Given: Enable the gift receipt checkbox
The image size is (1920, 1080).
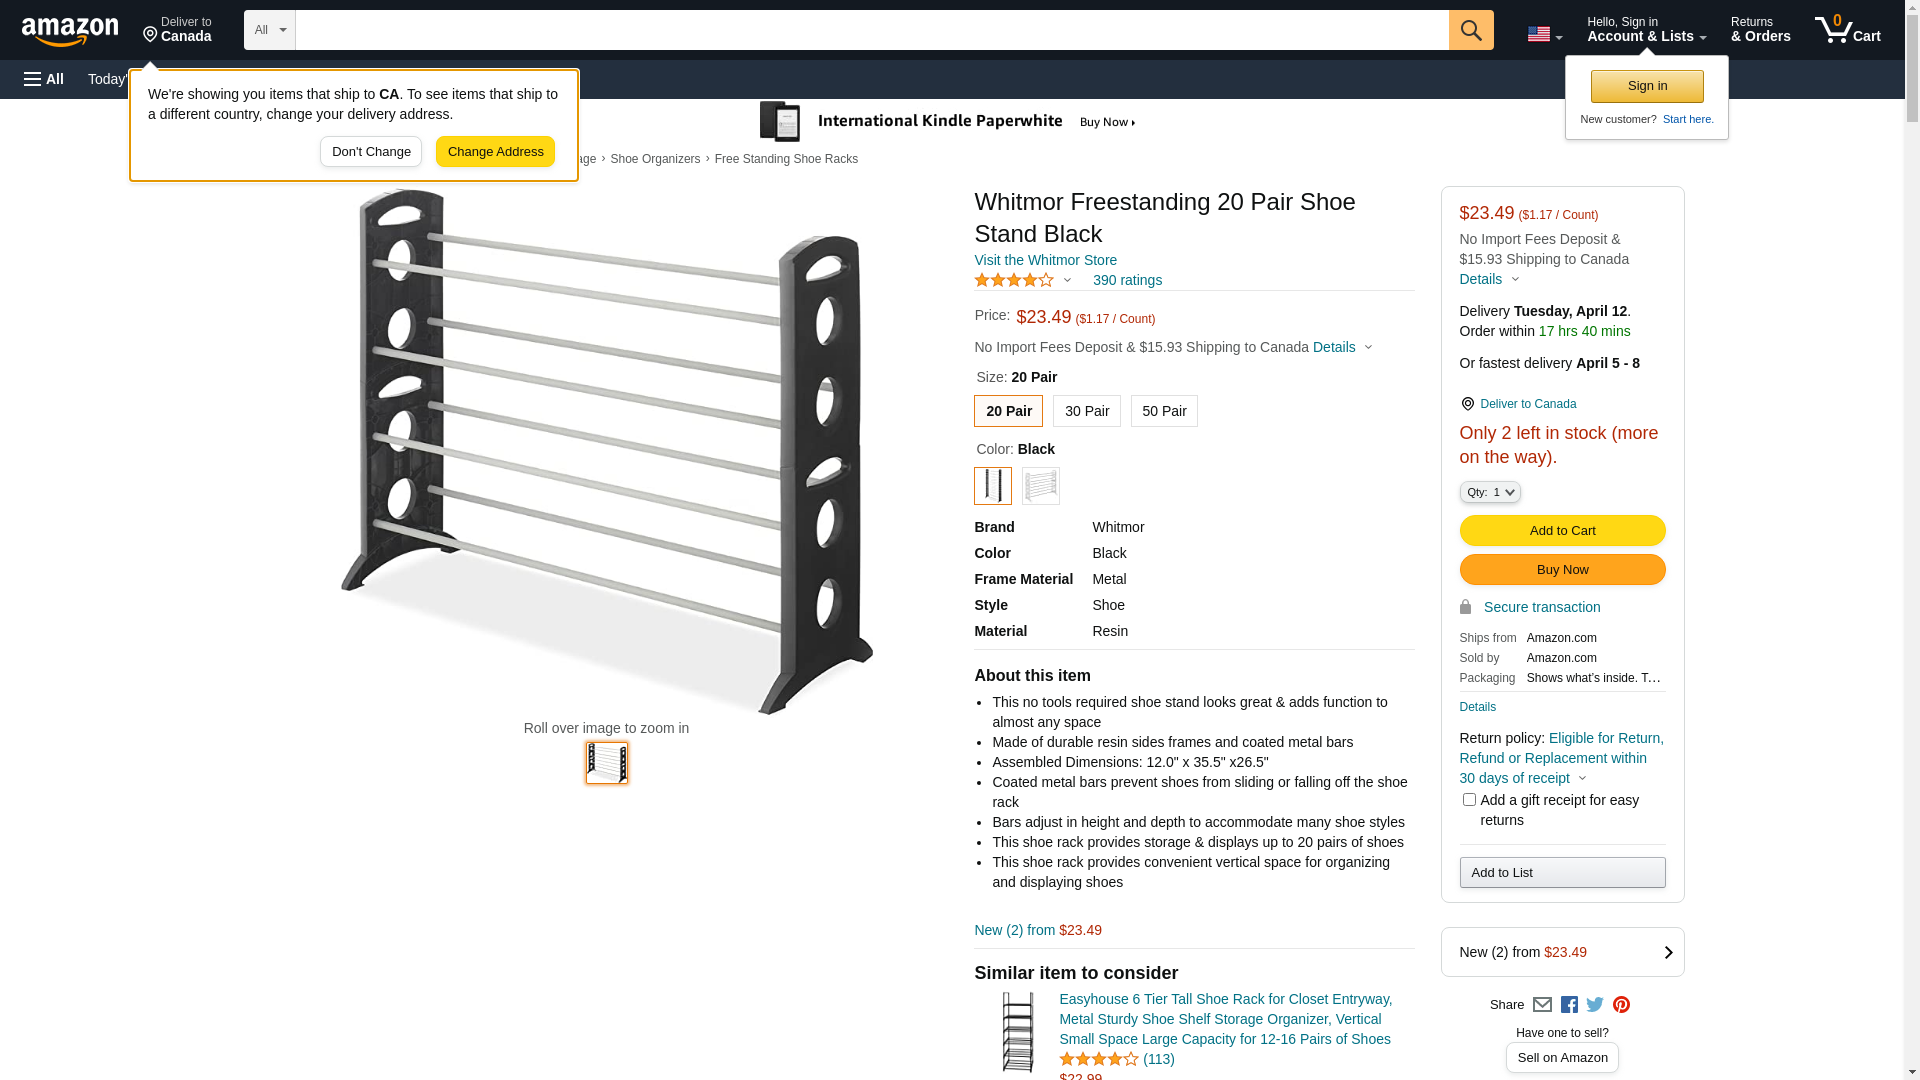Looking at the screenshot, I should click(x=1469, y=800).
